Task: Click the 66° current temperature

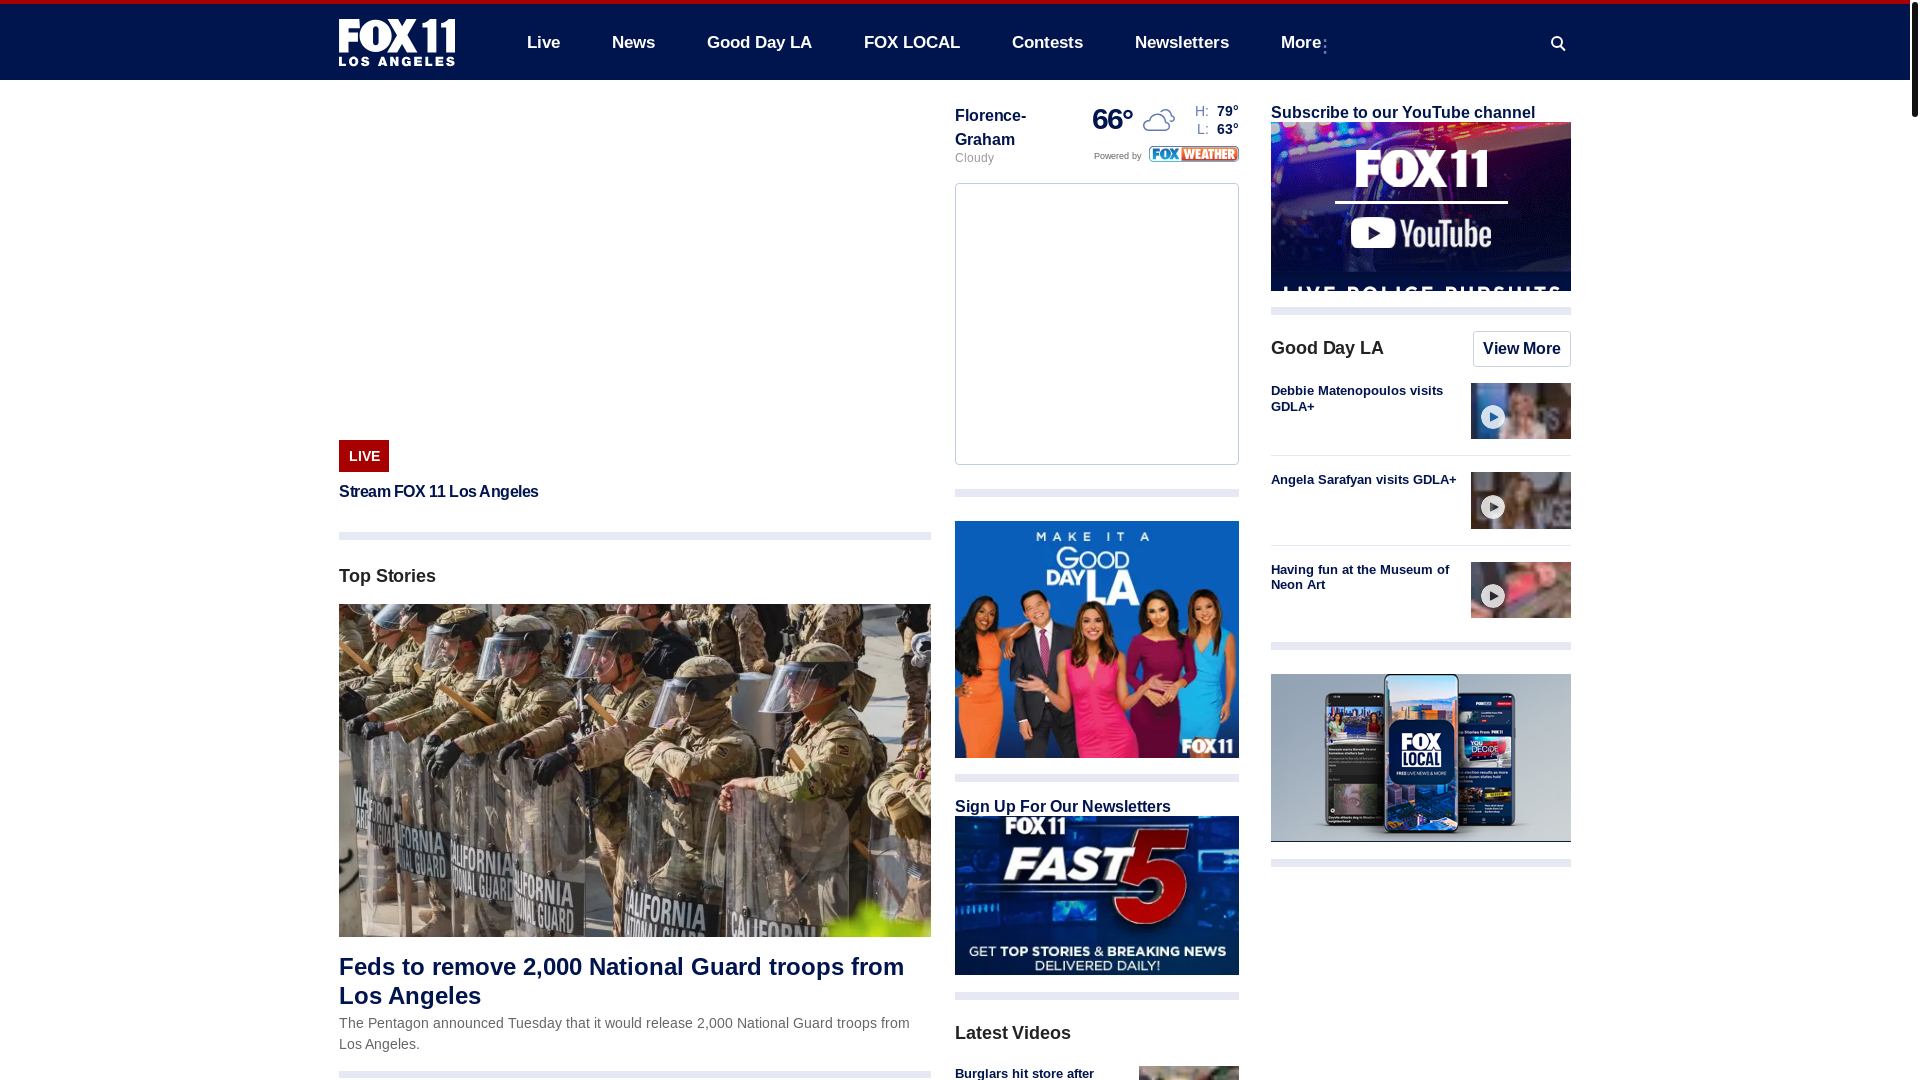Action: (x=1112, y=120)
